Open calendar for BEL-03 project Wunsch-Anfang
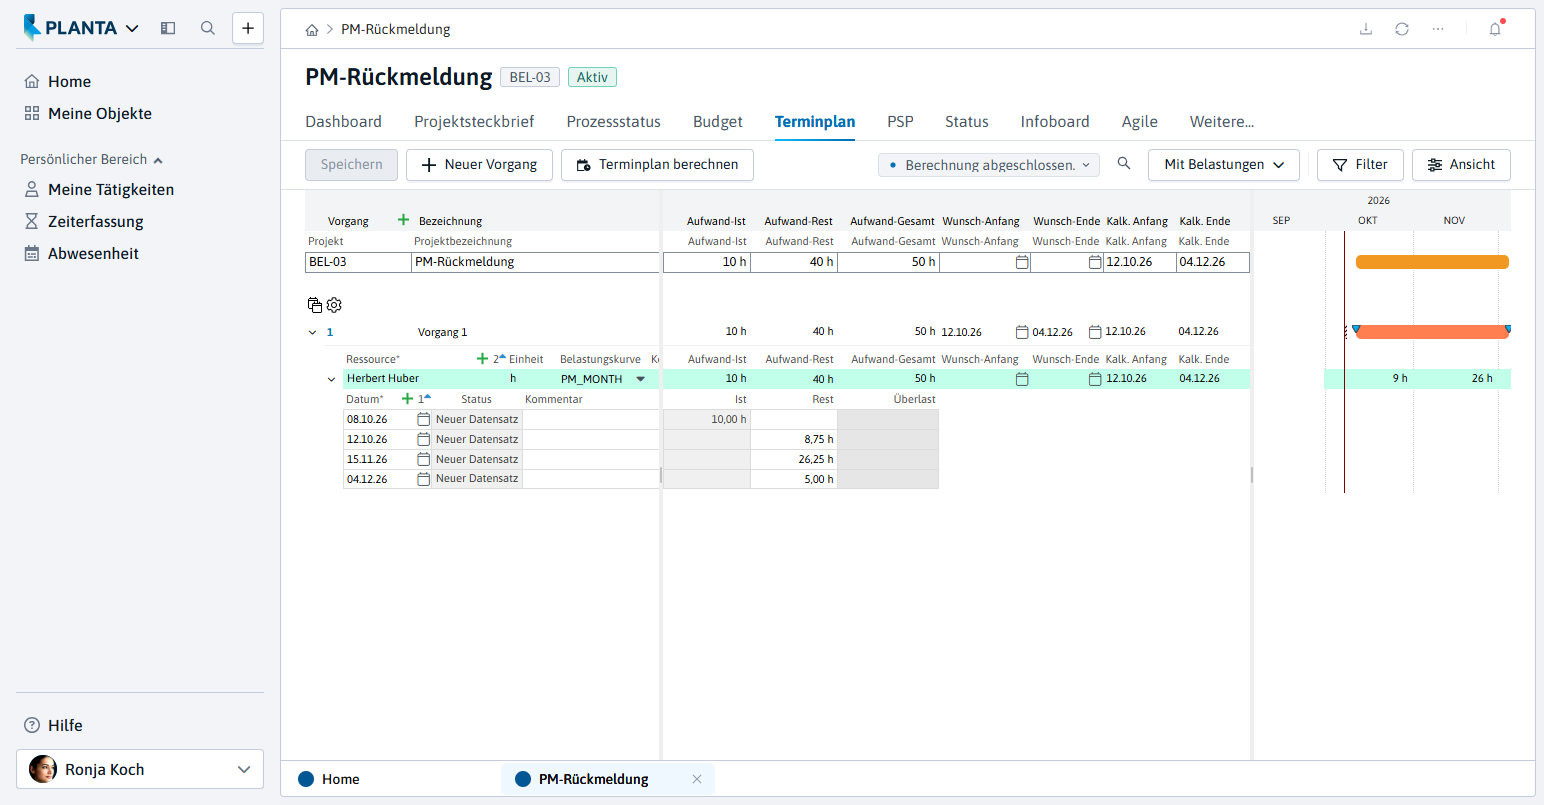This screenshot has width=1544, height=805. [x=1022, y=262]
